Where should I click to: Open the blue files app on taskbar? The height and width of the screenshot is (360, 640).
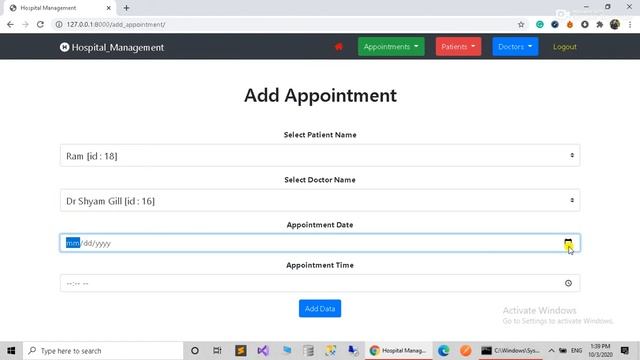(x=287, y=350)
